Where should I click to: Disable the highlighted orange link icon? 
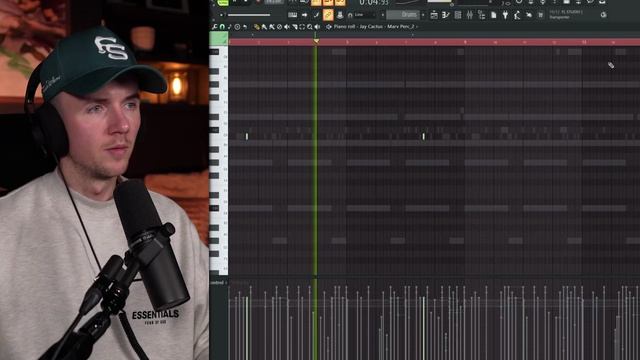[328, 15]
